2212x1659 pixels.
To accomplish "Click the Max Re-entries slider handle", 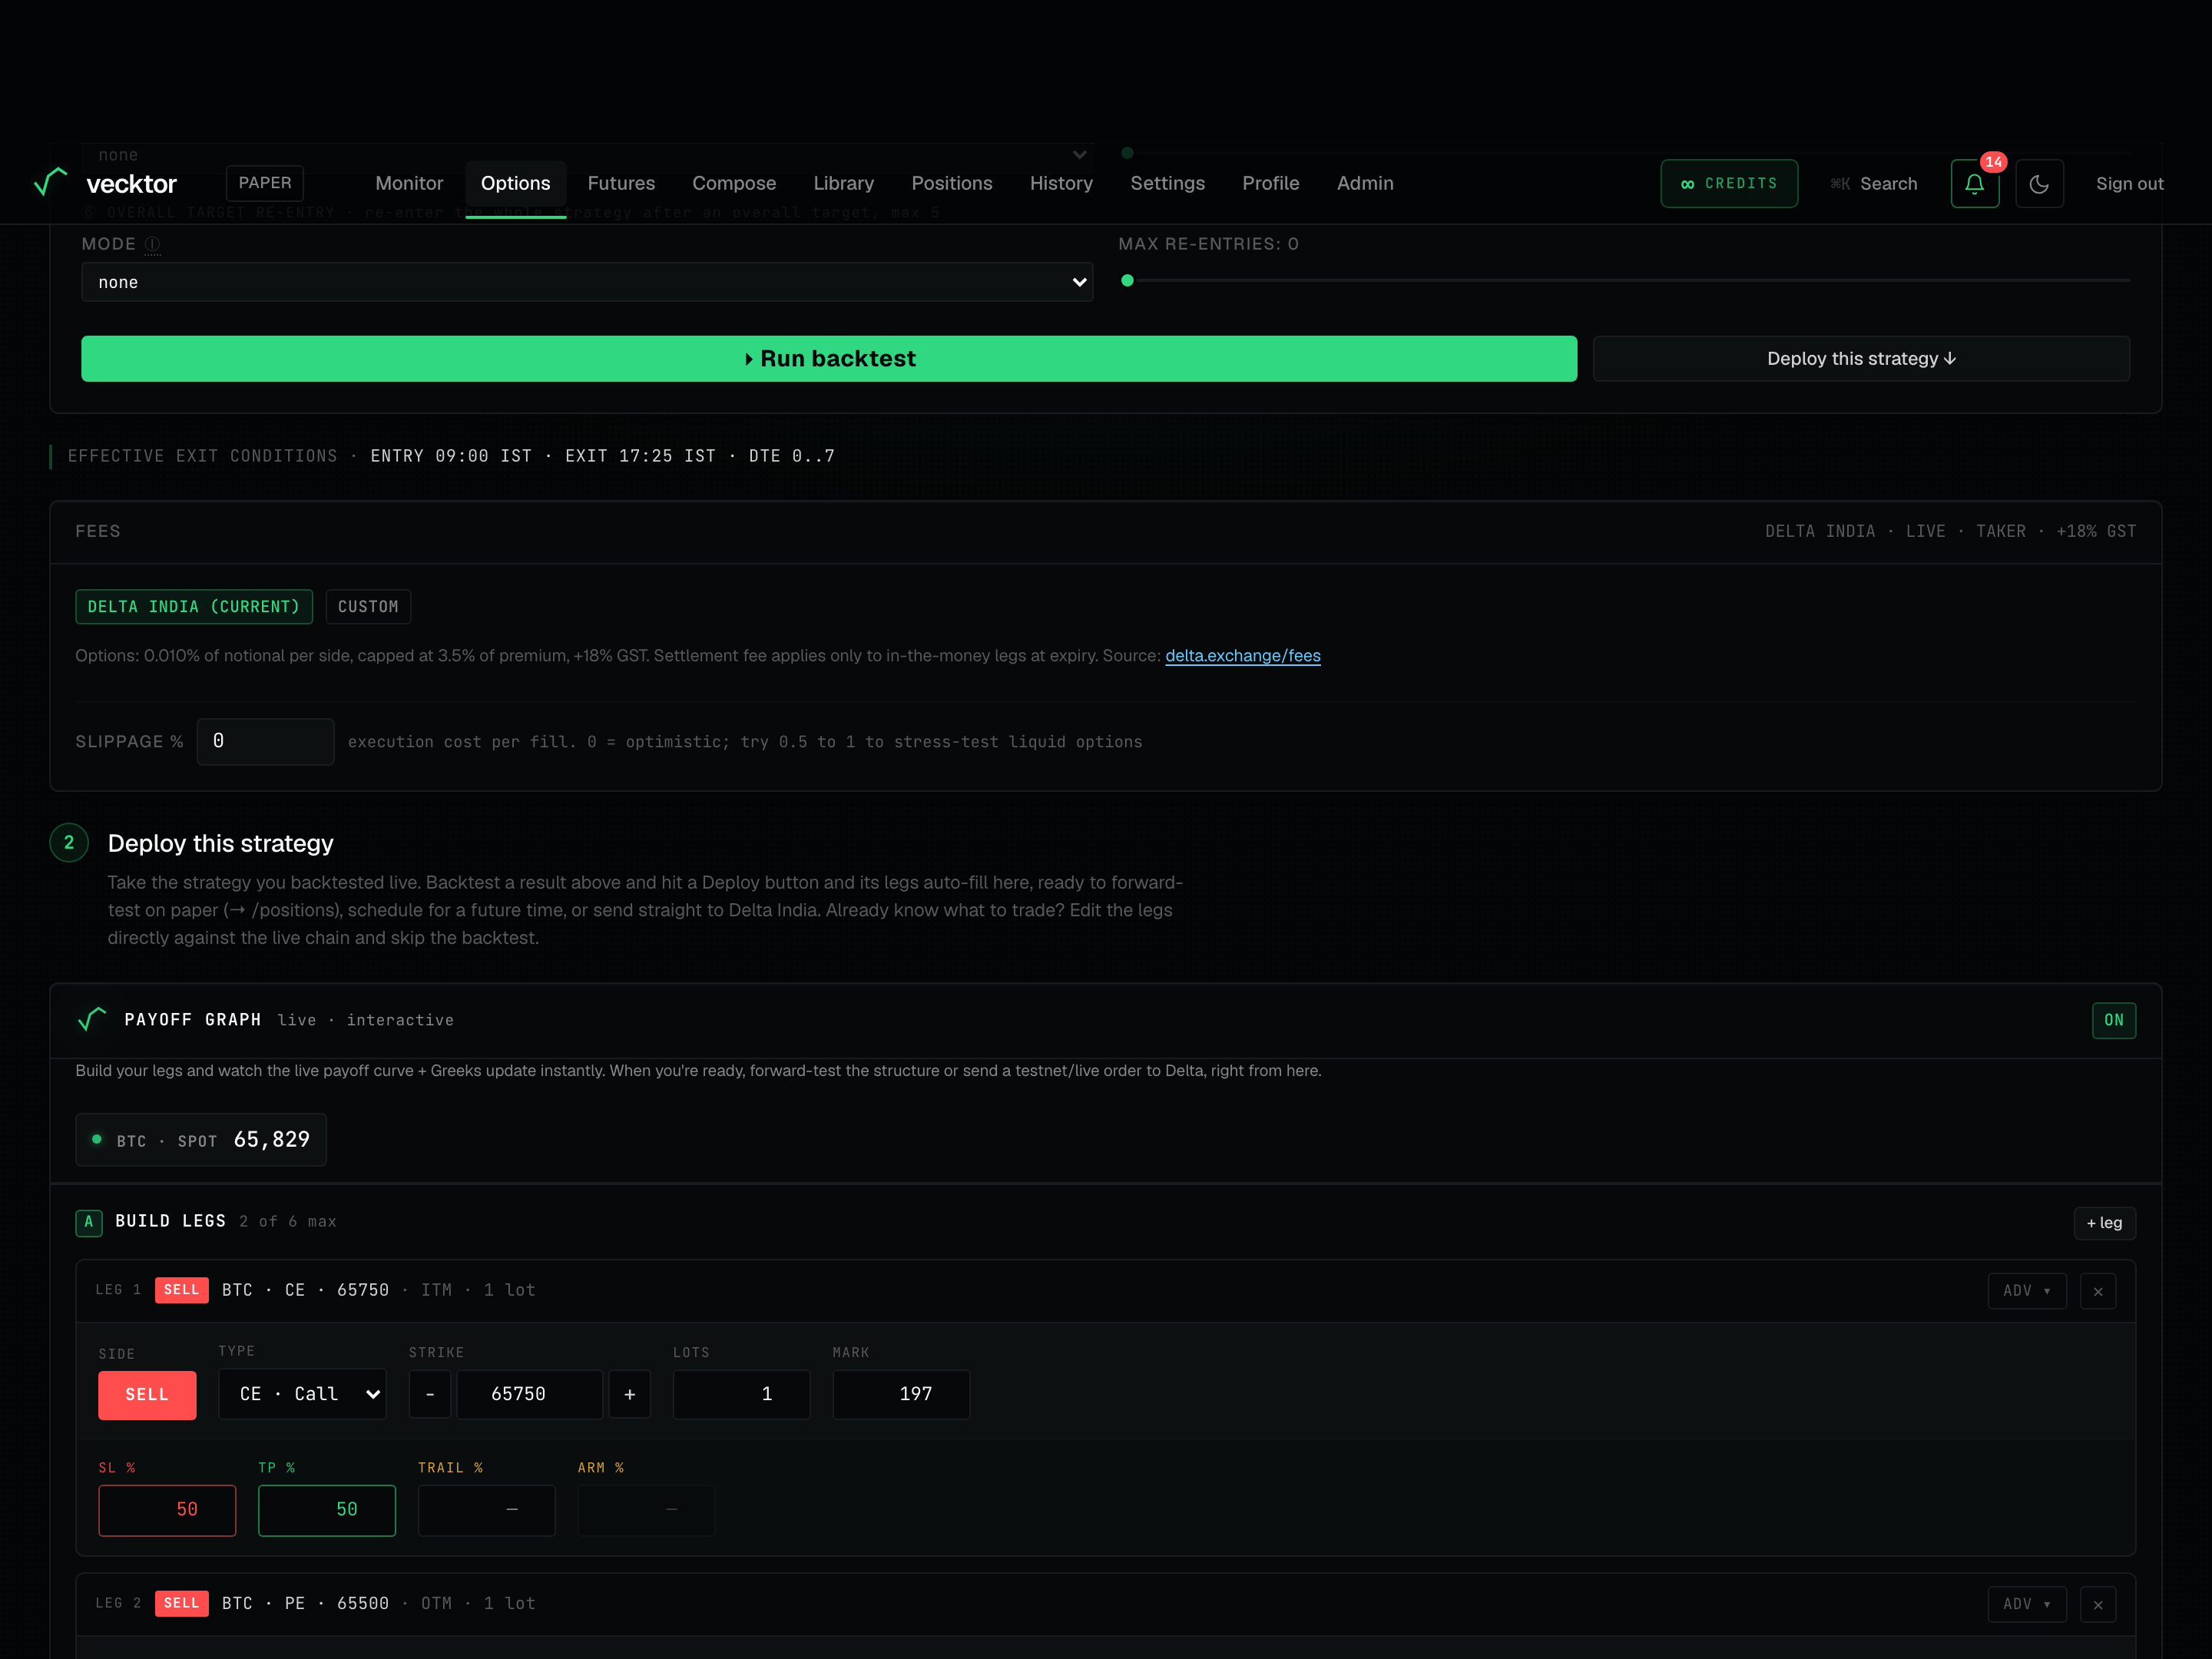I will pos(1127,281).
